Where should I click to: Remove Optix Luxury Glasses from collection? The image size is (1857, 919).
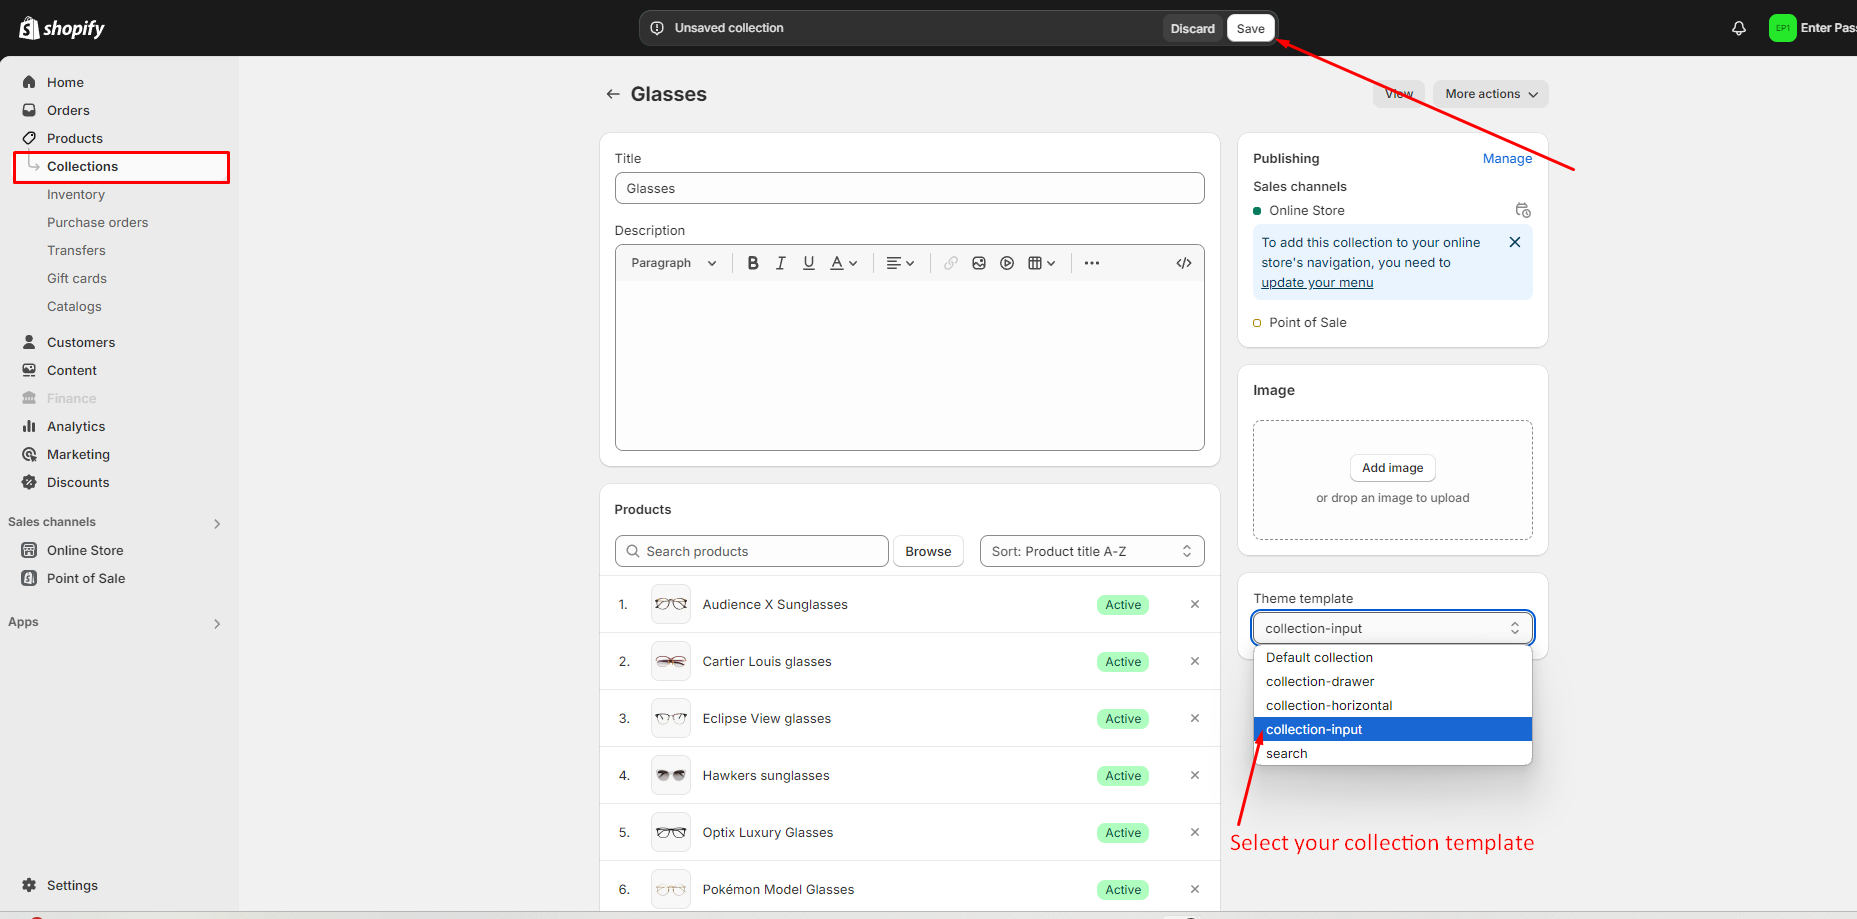(1195, 832)
